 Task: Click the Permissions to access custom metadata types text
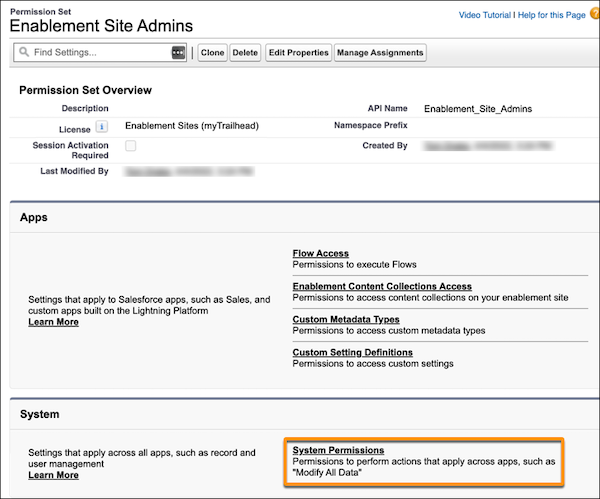point(389,331)
